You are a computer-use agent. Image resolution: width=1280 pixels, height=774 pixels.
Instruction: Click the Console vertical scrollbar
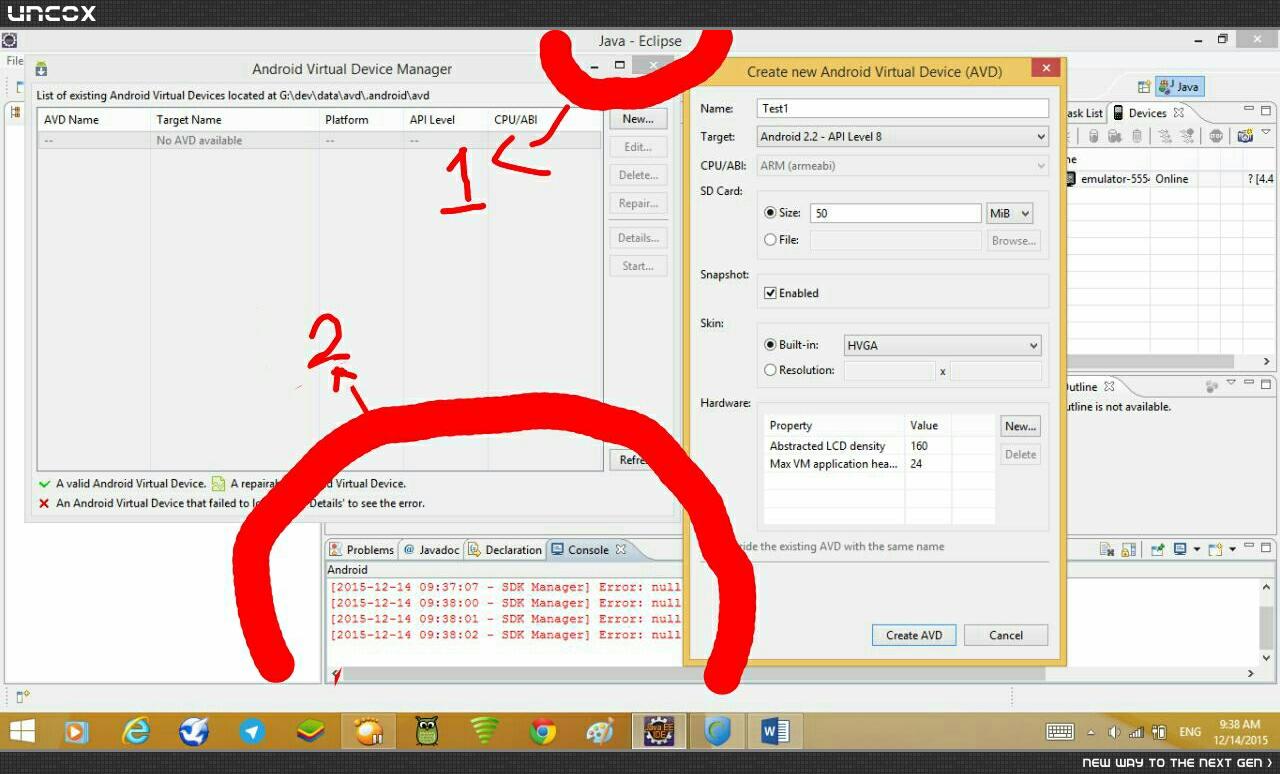pos(1266,623)
